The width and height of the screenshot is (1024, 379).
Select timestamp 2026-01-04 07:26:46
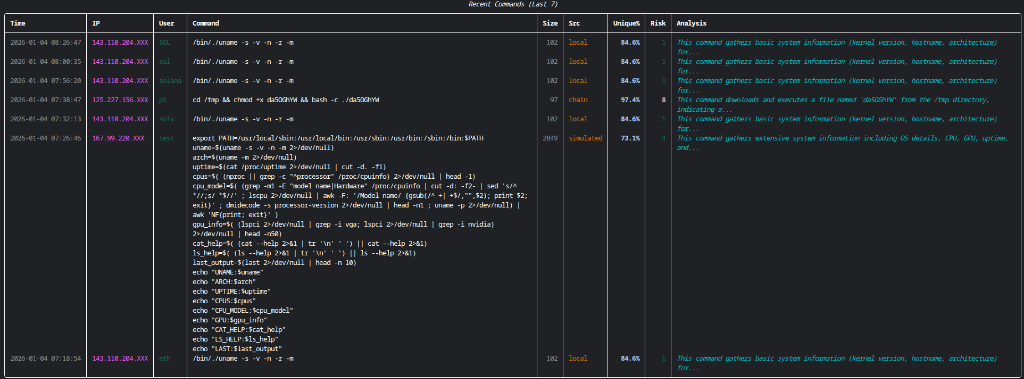point(46,139)
